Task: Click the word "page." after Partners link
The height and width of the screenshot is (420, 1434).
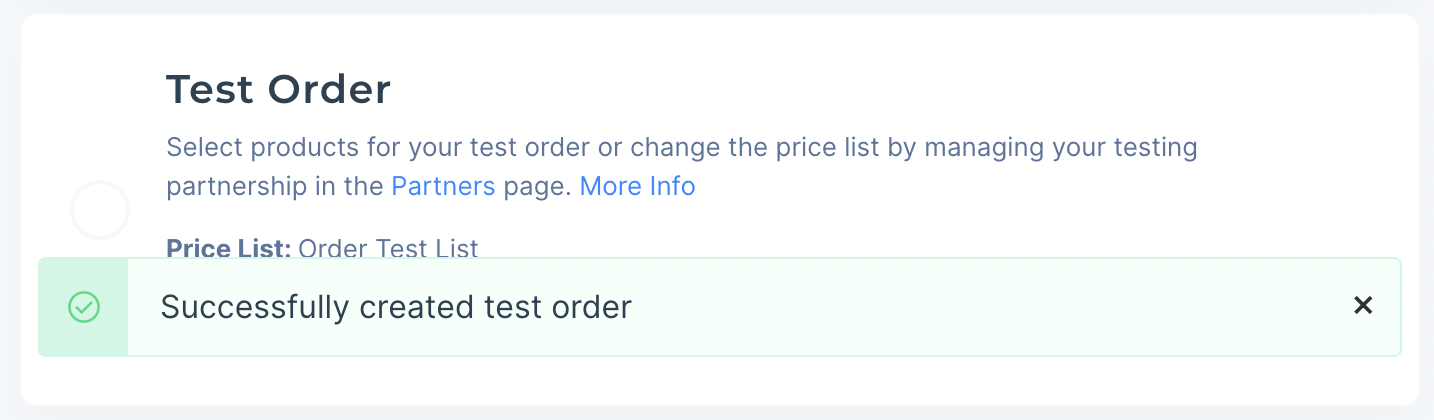Action: pyautogui.click(x=537, y=186)
